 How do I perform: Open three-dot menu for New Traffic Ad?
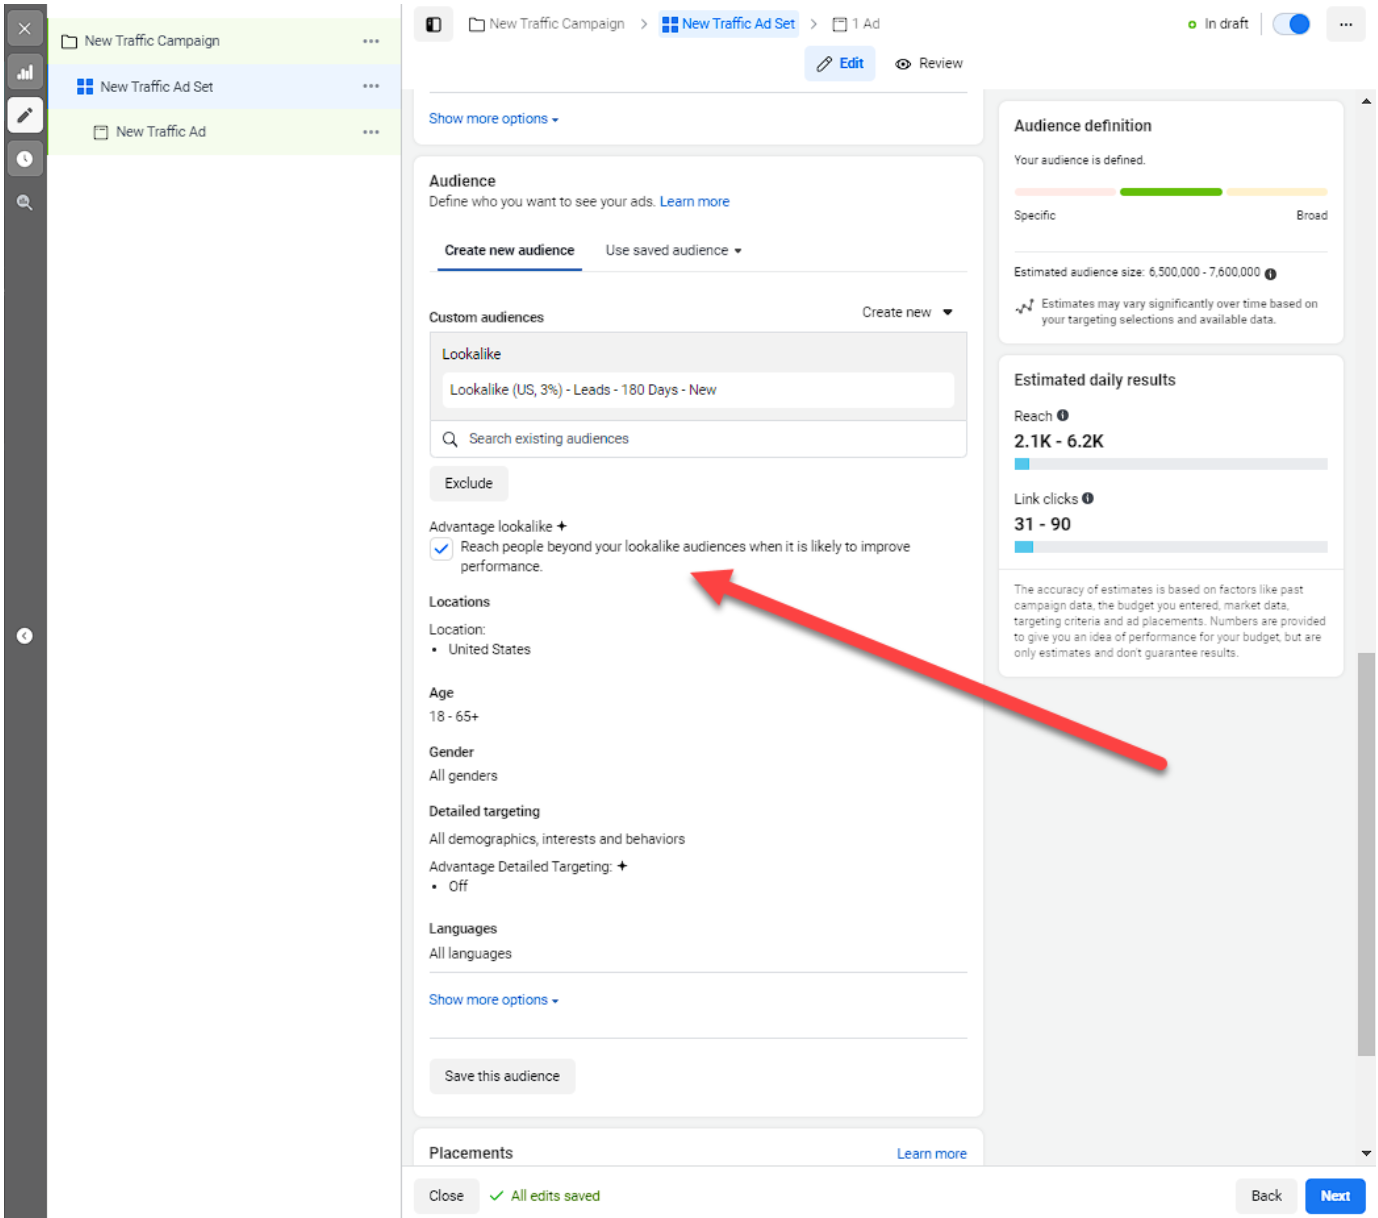coord(371,132)
